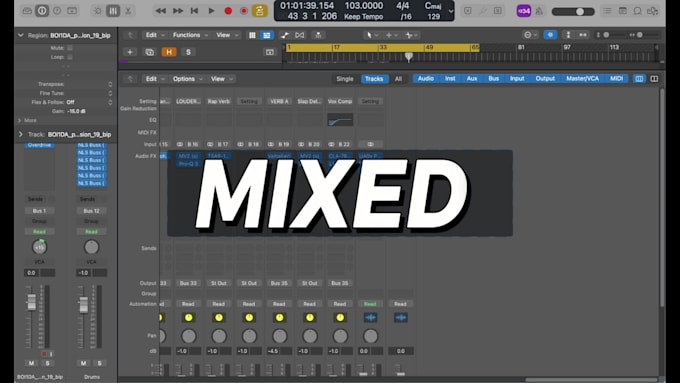Switch to grid view icon
The height and width of the screenshot is (383, 680).
[252, 35]
